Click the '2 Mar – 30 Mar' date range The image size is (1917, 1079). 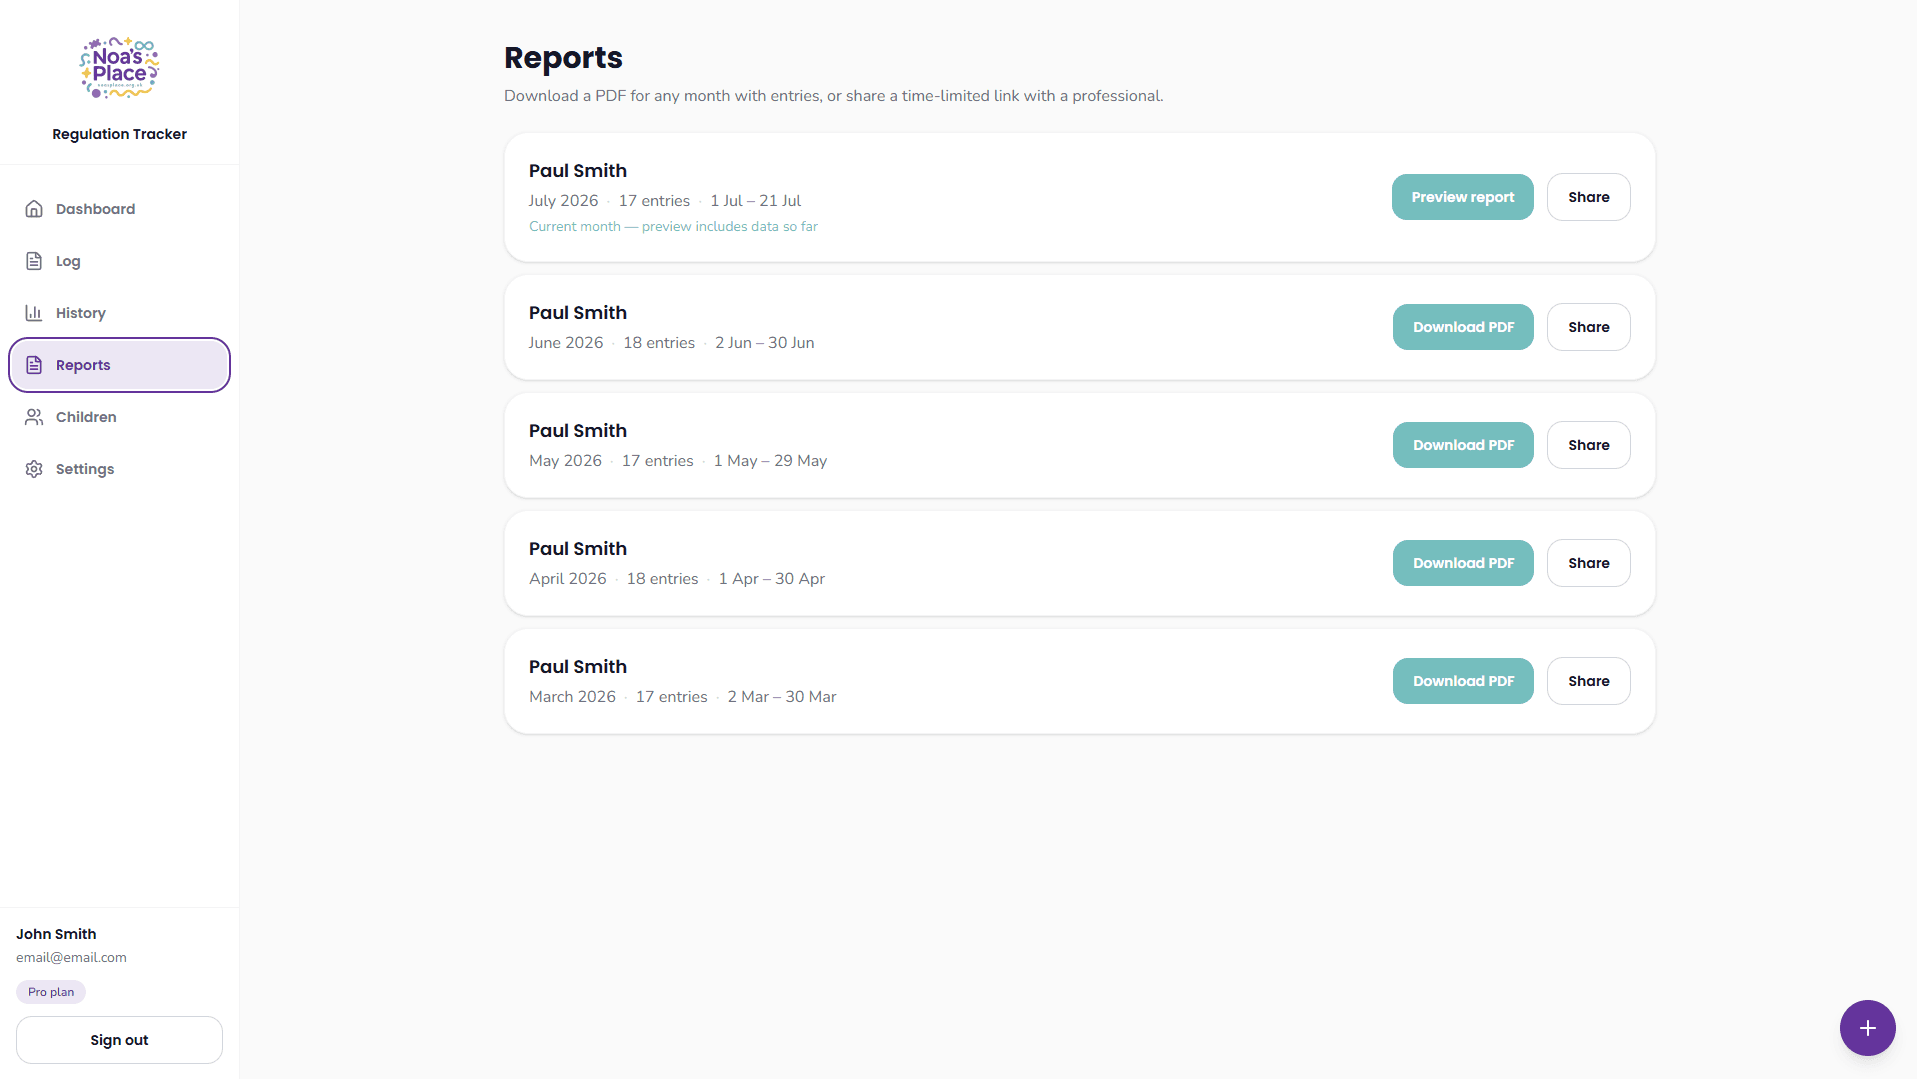tap(781, 697)
